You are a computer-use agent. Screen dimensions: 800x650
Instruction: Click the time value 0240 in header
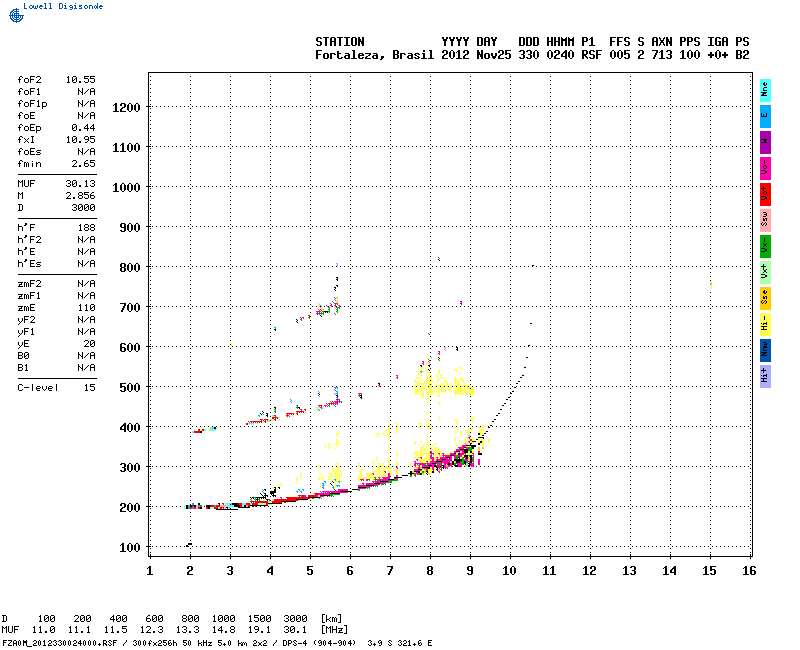tap(560, 55)
